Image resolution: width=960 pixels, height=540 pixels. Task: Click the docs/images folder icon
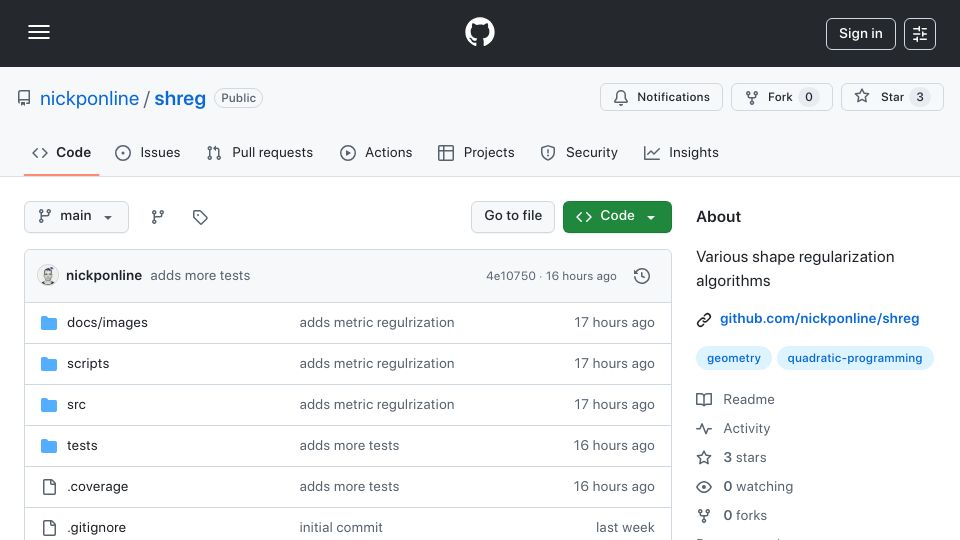click(x=49, y=323)
